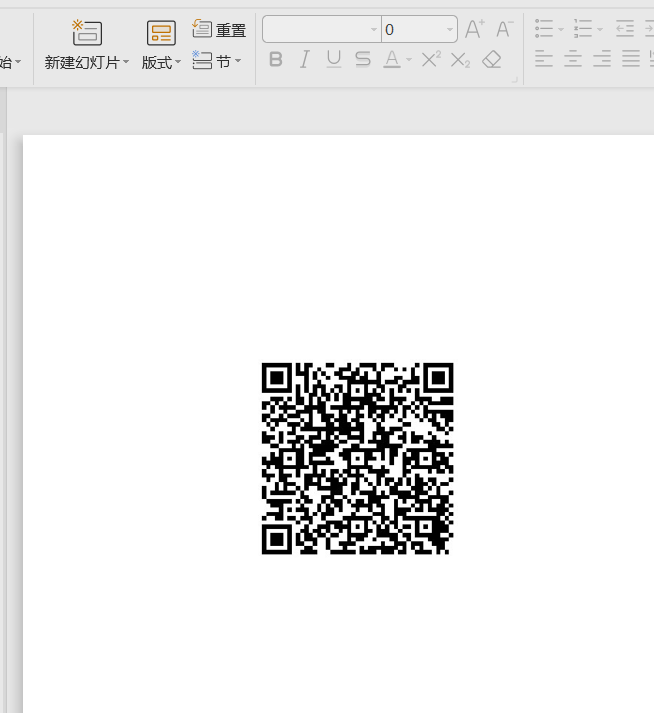This screenshot has height=713, width=654.
Task: Justify text alignment
Action: pyautogui.click(x=631, y=59)
